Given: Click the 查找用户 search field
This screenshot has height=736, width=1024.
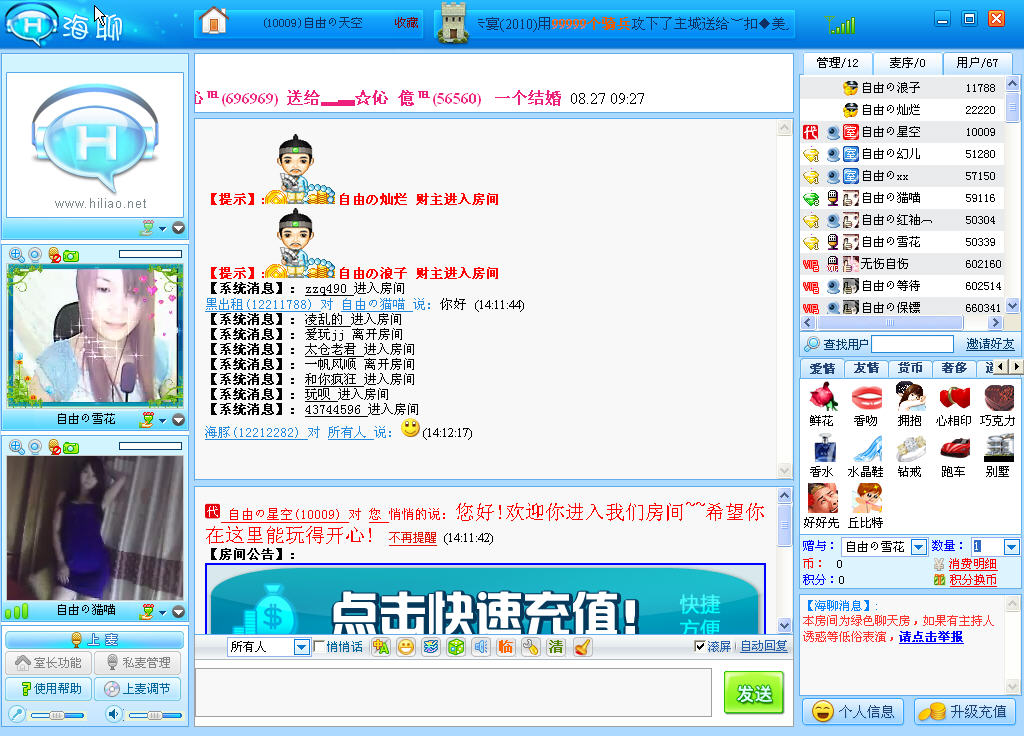Looking at the screenshot, I should coord(912,344).
